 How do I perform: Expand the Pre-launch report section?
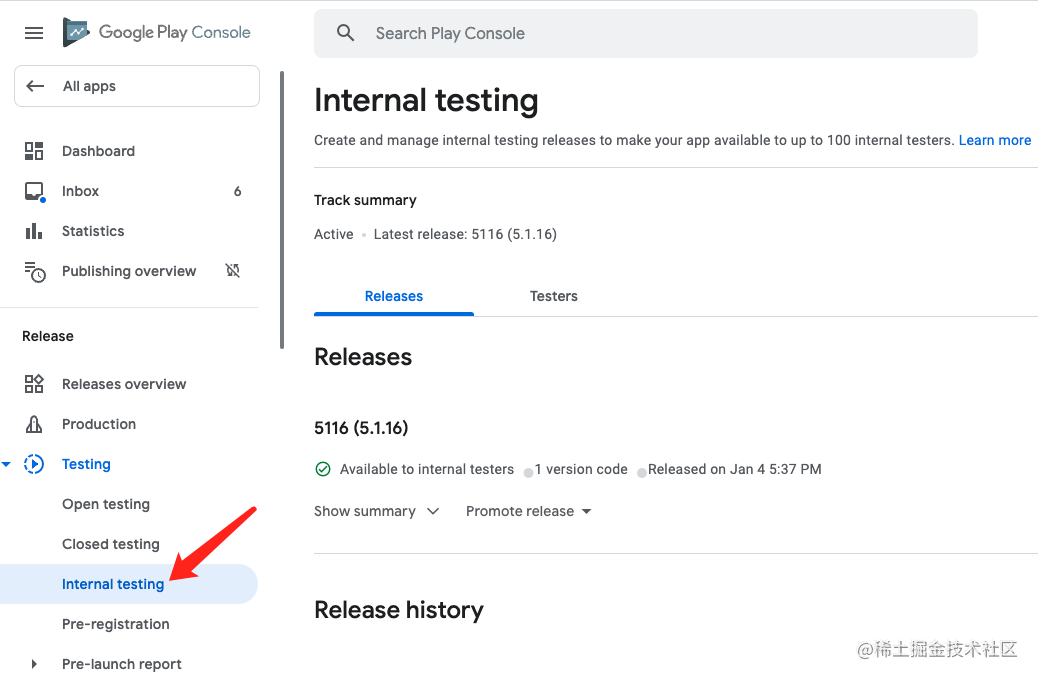click(34, 663)
